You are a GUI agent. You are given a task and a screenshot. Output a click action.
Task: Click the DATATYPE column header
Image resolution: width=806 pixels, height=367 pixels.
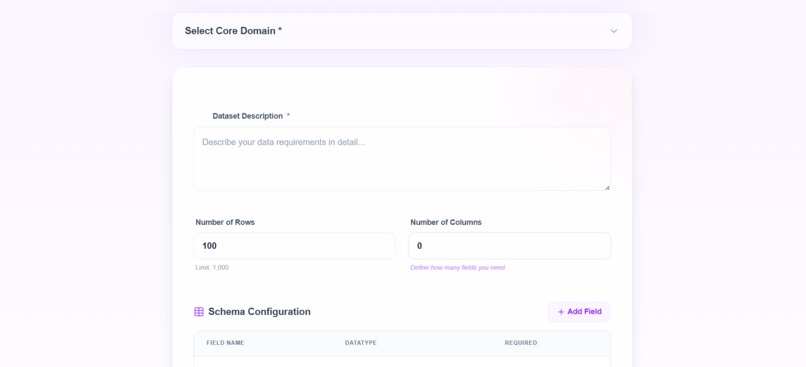click(x=361, y=343)
